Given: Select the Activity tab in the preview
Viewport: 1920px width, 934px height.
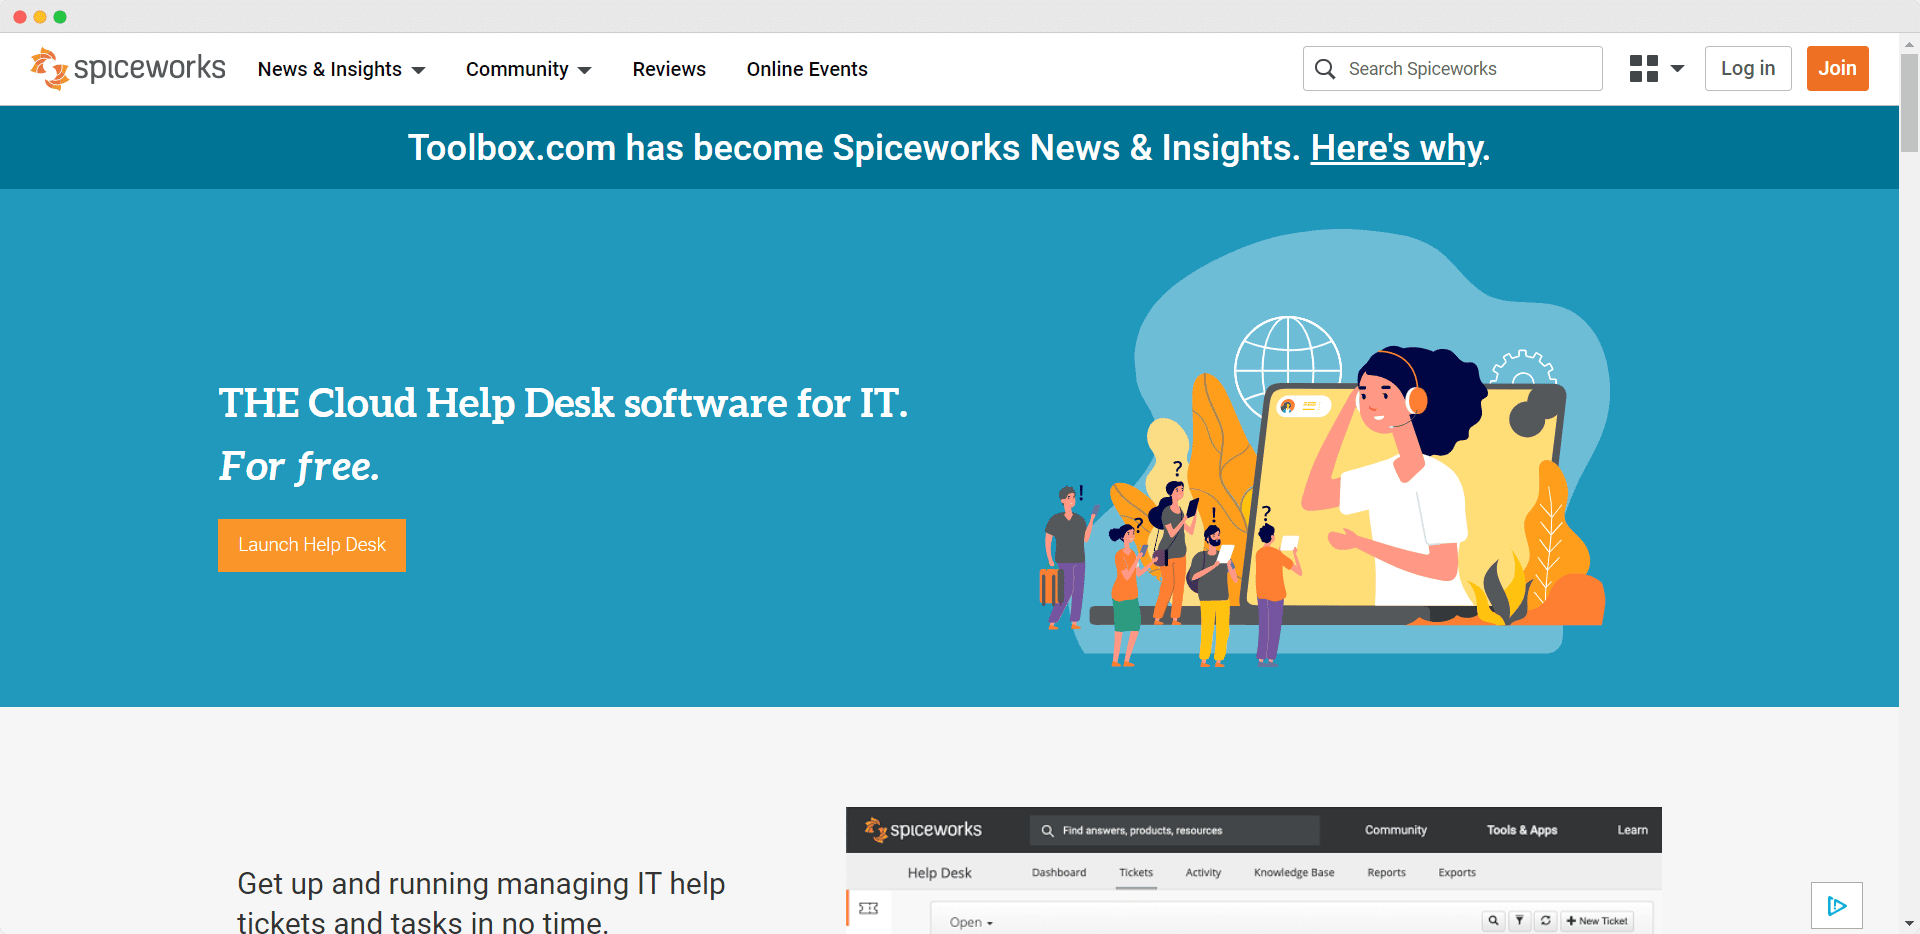Looking at the screenshot, I should click(1203, 873).
